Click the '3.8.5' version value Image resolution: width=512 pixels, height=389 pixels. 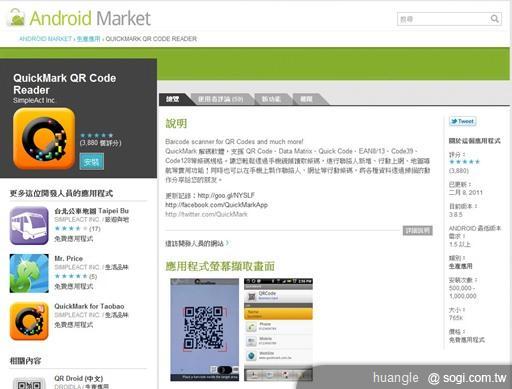pyautogui.click(x=456, y=214)
